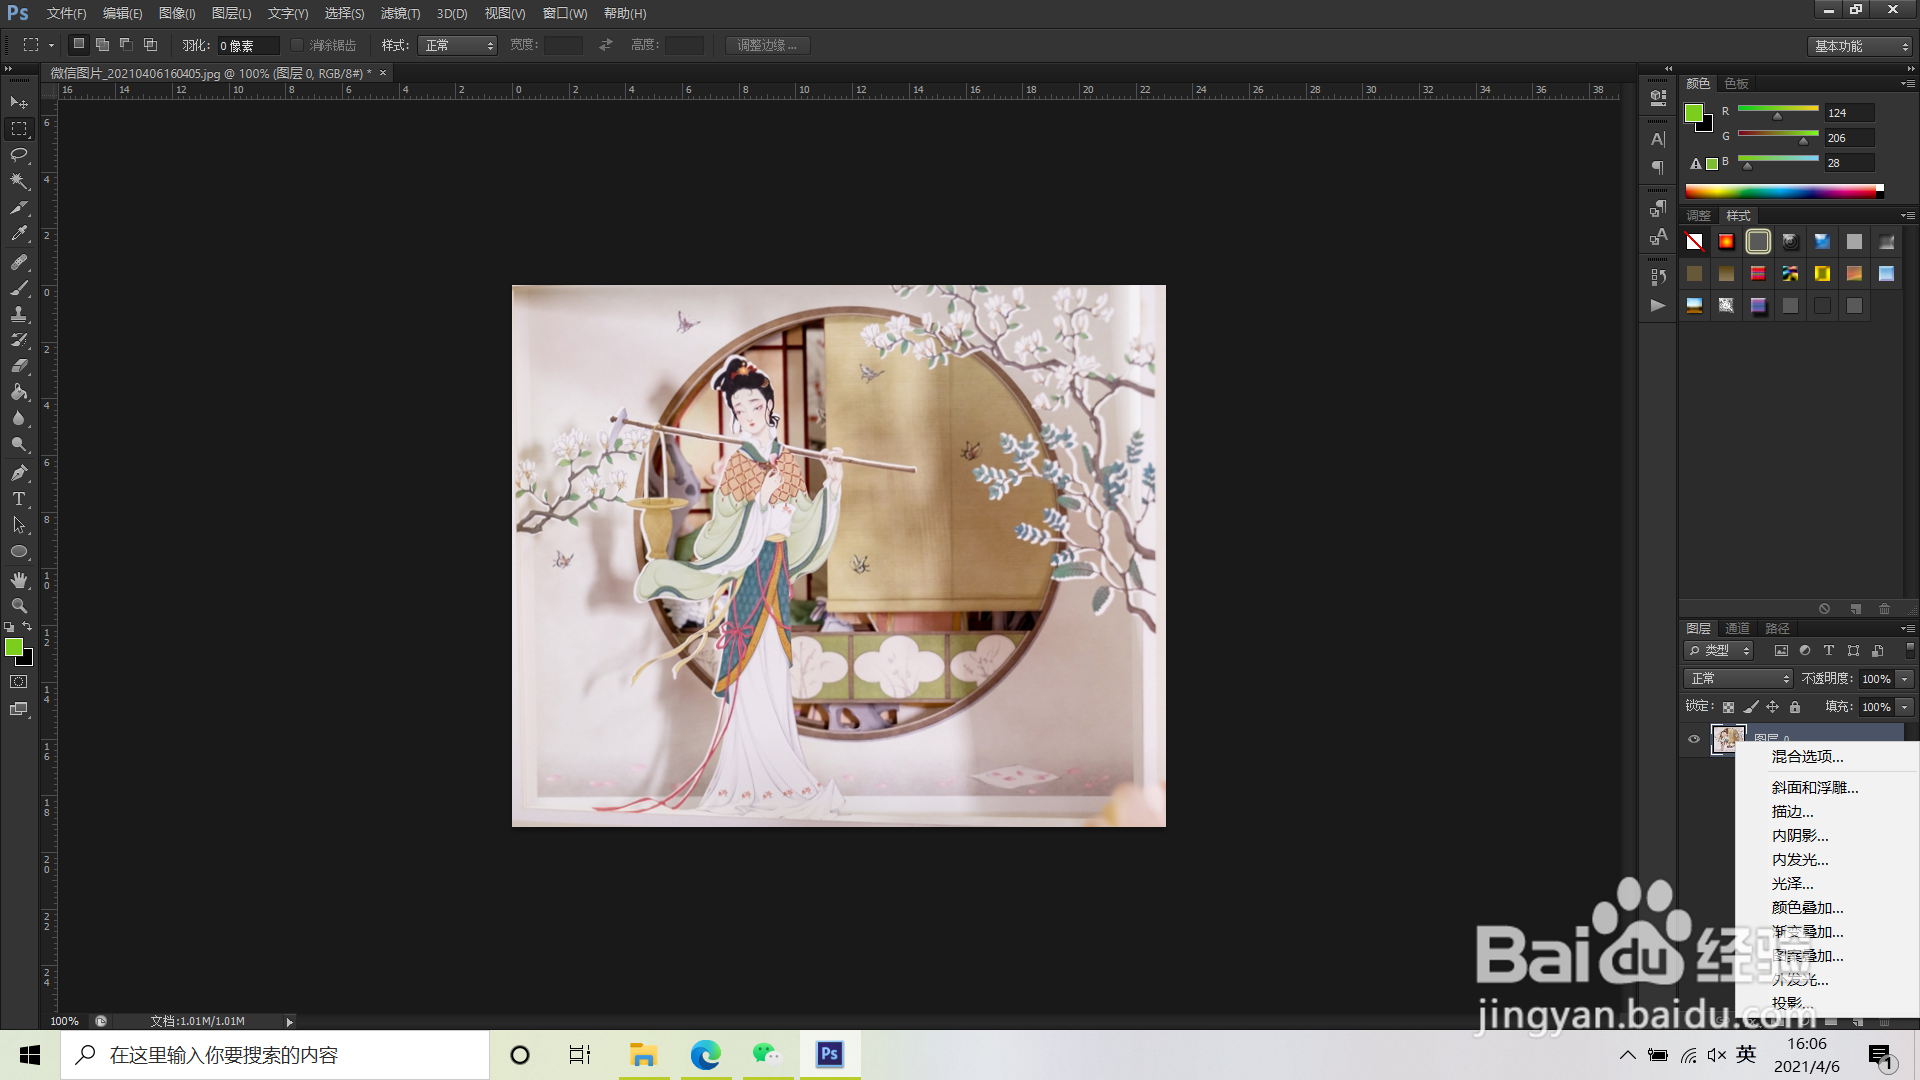Select the Path Selection tool

[x=19, y=524]
